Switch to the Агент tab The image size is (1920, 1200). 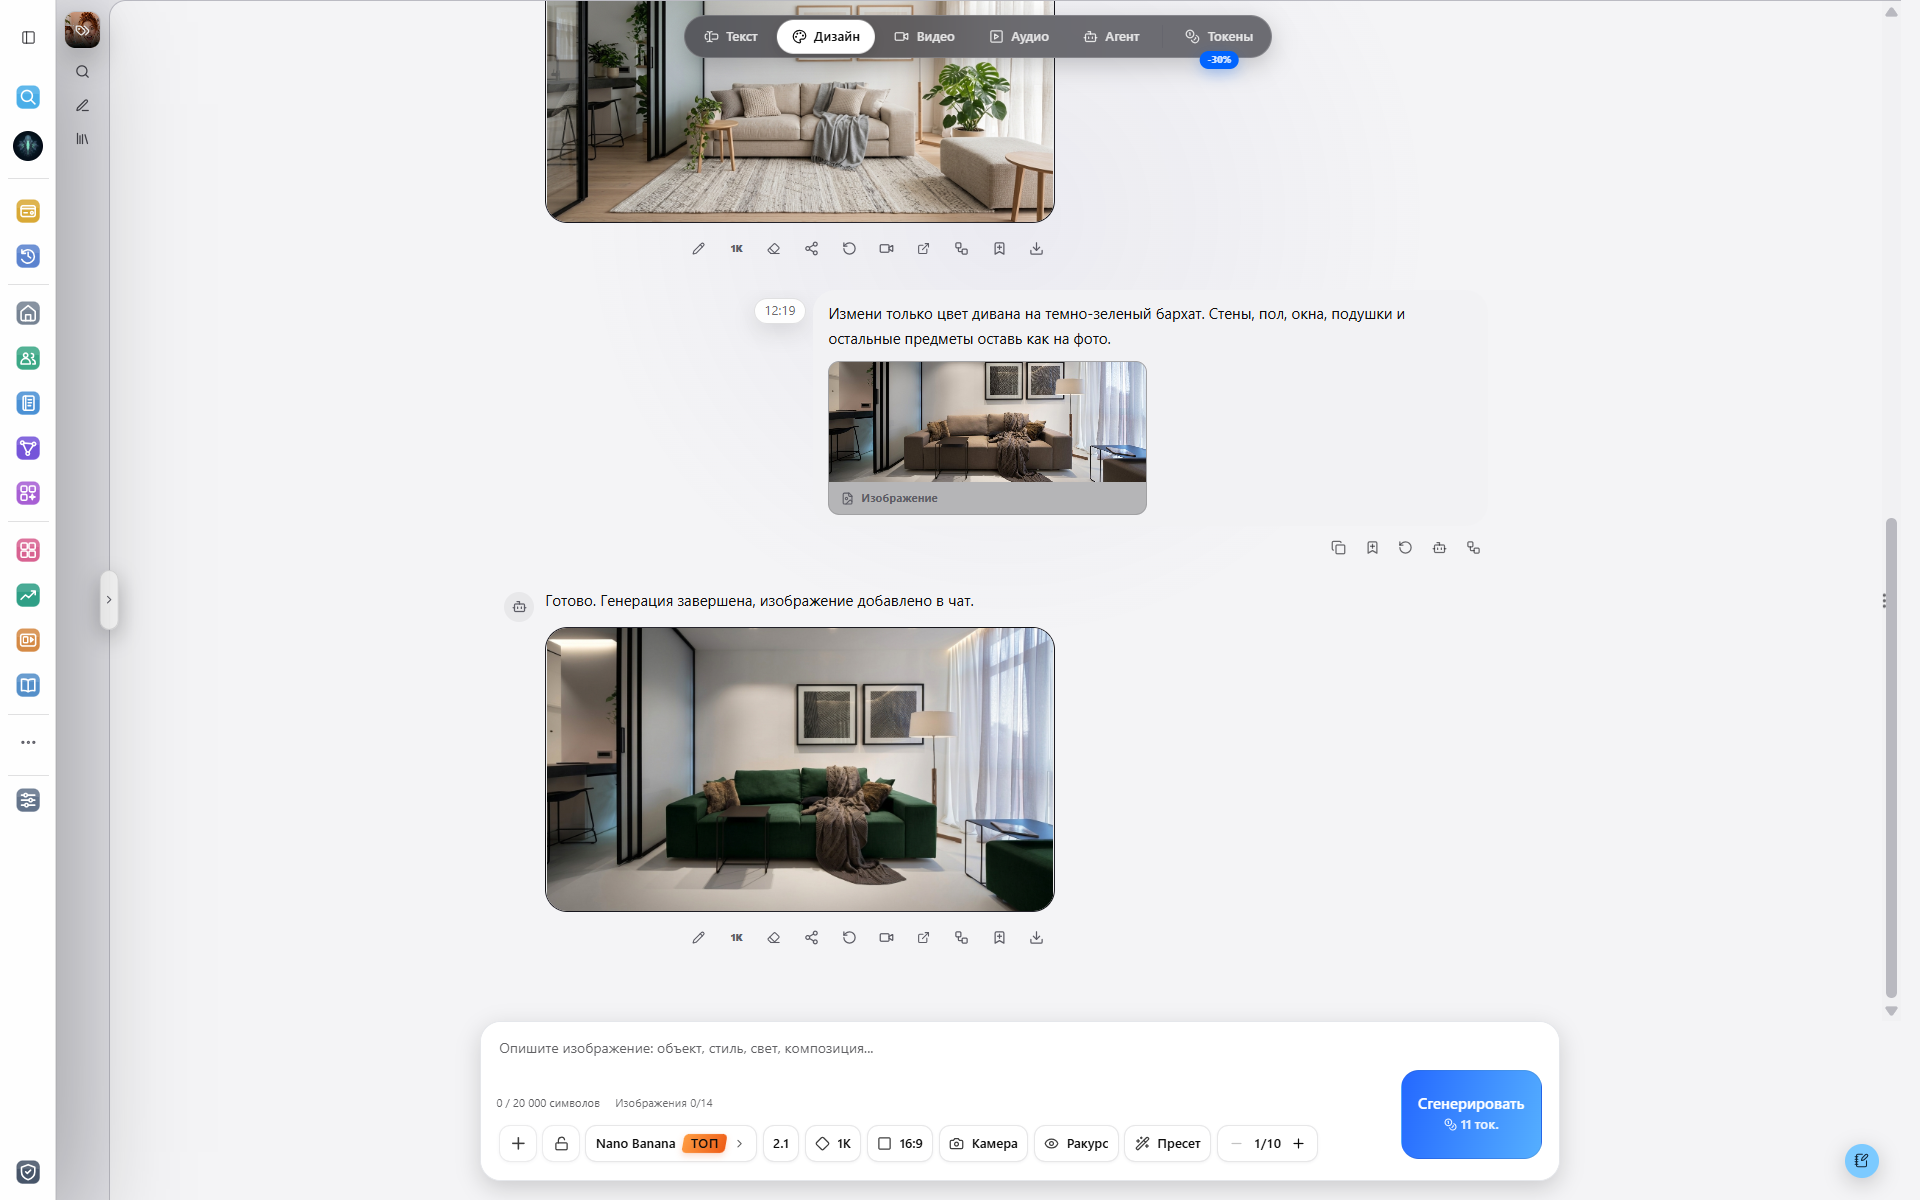[x=1111, y=37]
